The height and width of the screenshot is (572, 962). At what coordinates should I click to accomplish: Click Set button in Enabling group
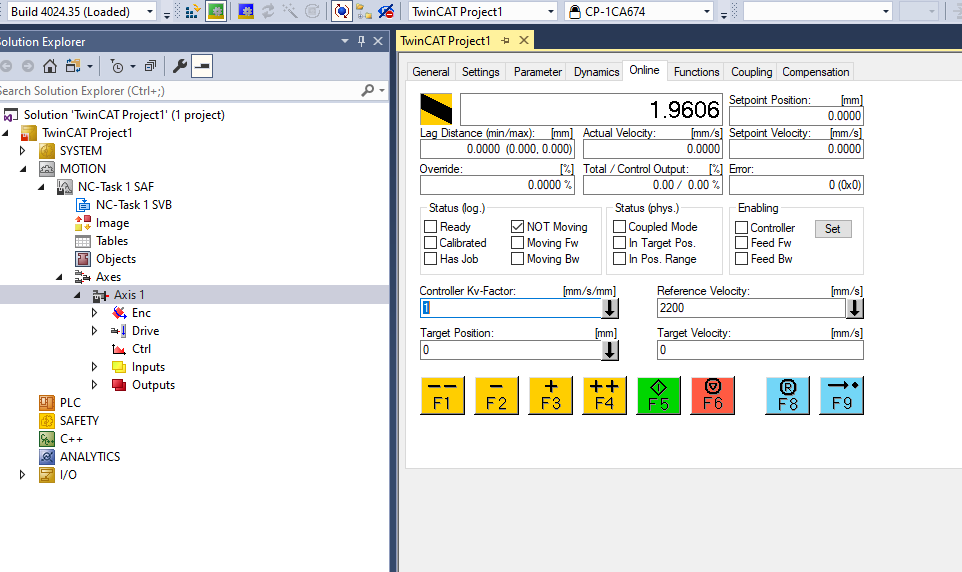tap(833, 229)
